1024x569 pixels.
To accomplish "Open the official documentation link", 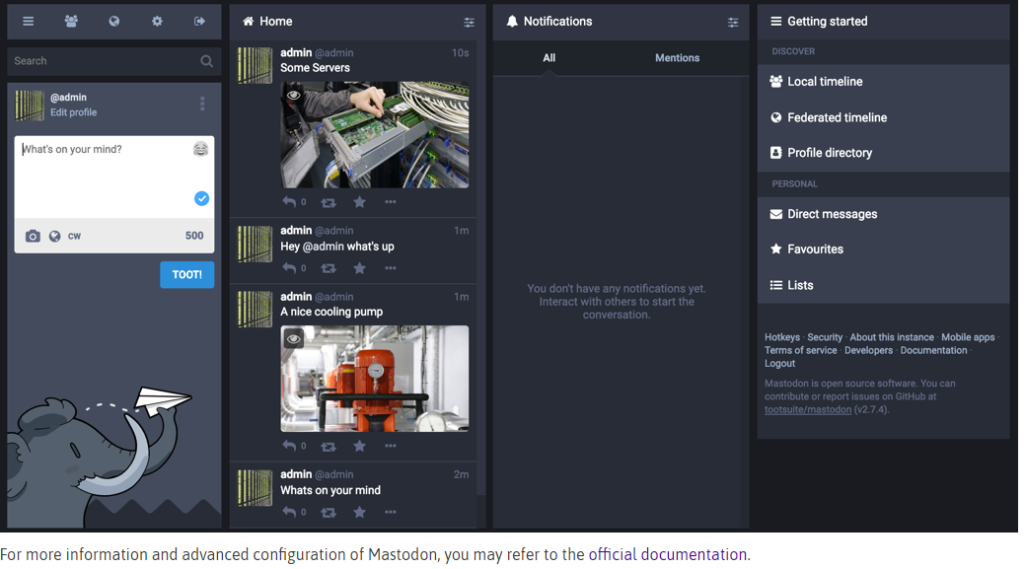I will pos(667,554).
